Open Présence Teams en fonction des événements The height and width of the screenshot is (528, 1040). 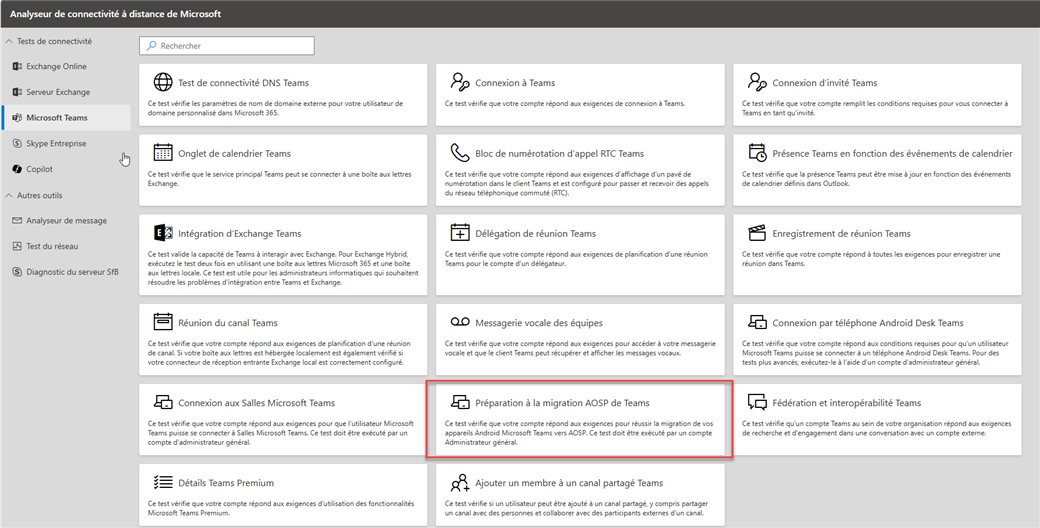pyautogui.click(x=878, y=170)
